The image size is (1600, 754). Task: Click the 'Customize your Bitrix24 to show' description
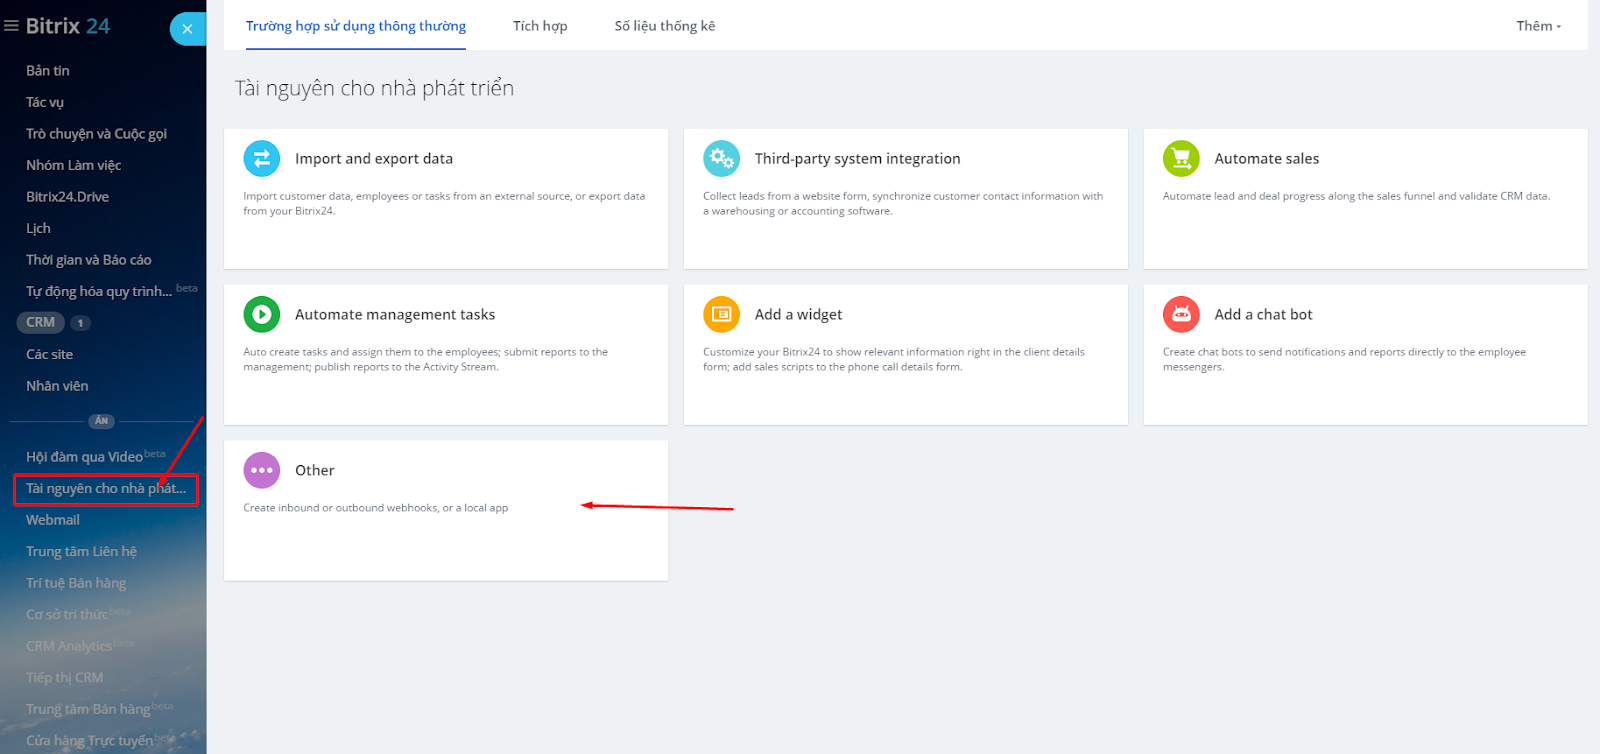(893, 359)
